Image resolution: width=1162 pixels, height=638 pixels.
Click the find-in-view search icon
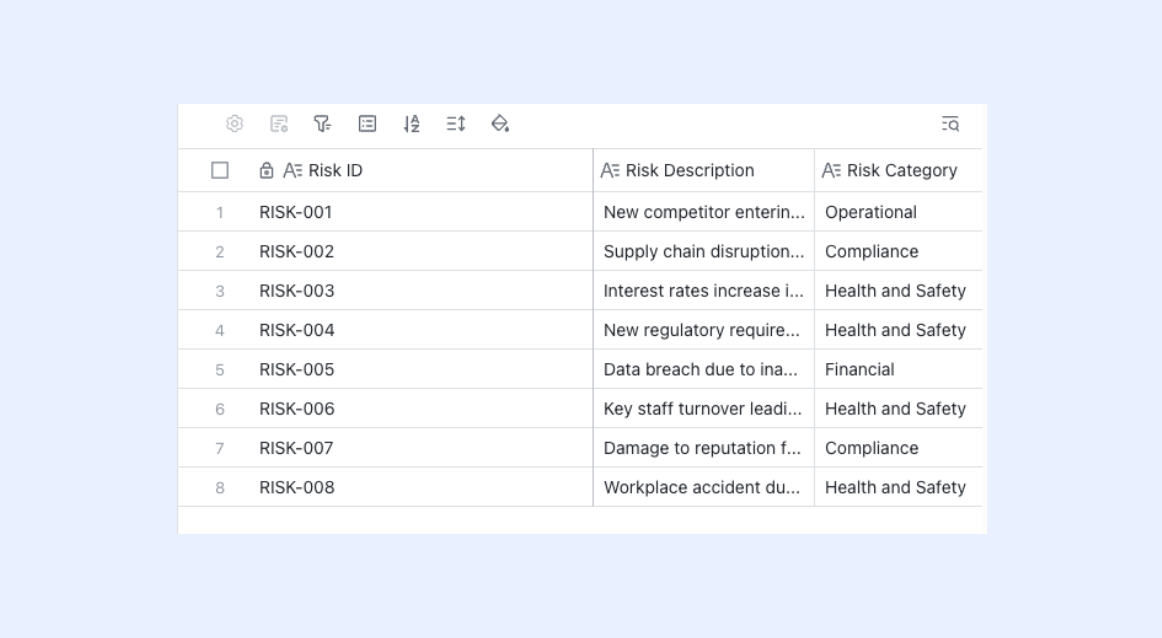point(950,124)
